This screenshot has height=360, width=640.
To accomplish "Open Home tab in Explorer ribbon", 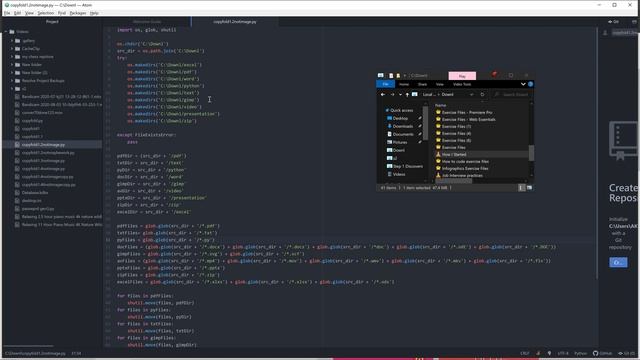I will 404,84.
